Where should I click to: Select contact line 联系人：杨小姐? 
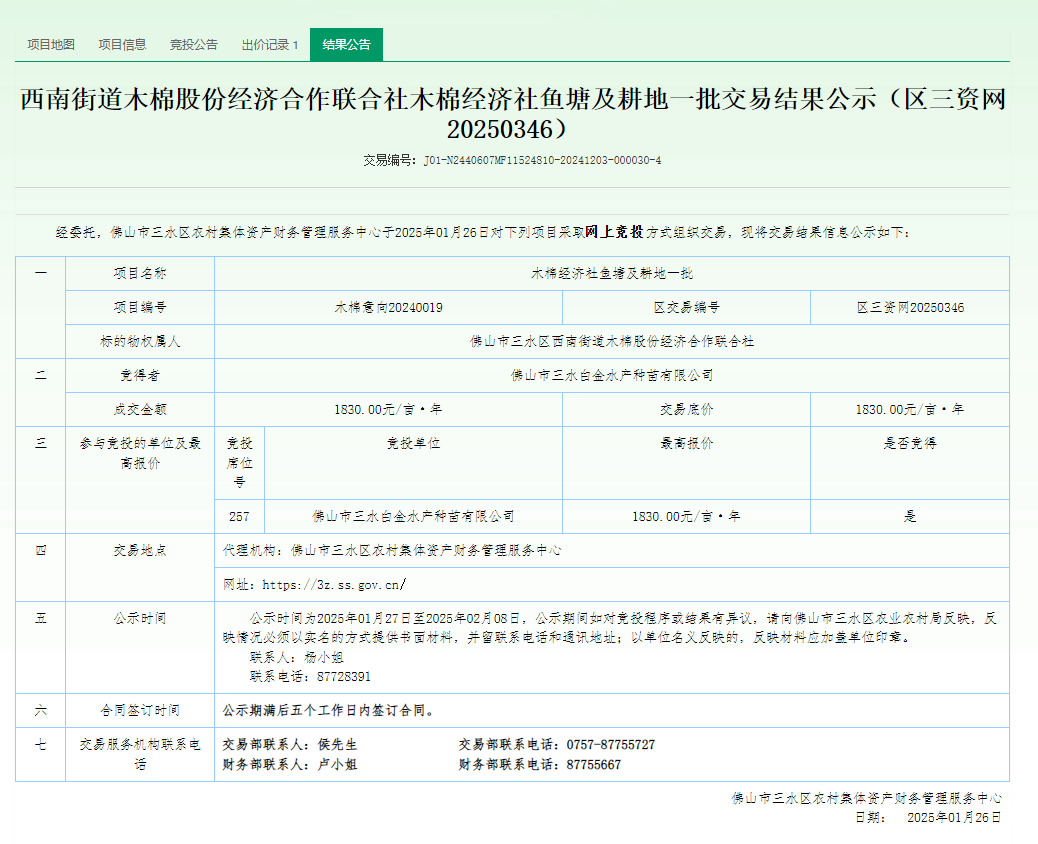coord(297,657)
